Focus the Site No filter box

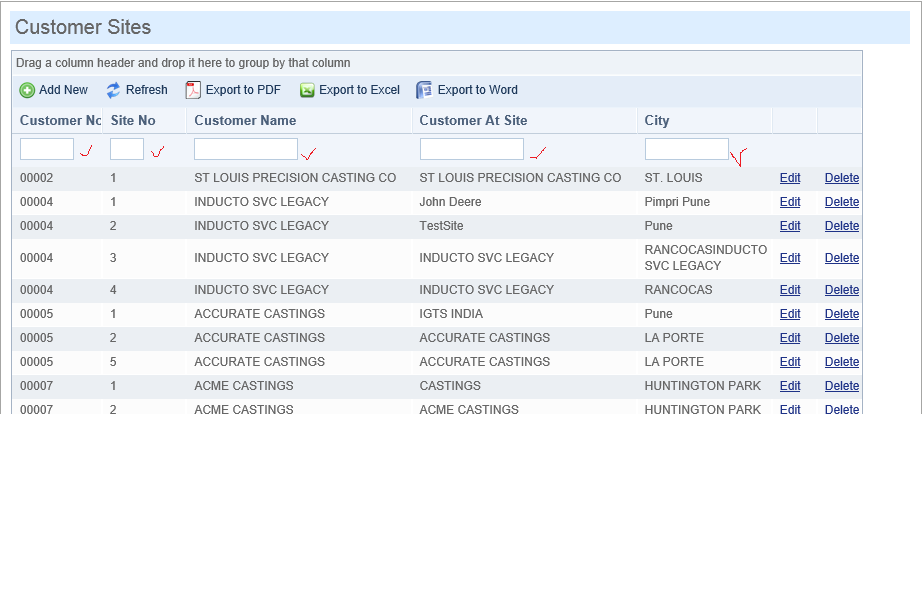pyautogui.click(x=127, y=149)
